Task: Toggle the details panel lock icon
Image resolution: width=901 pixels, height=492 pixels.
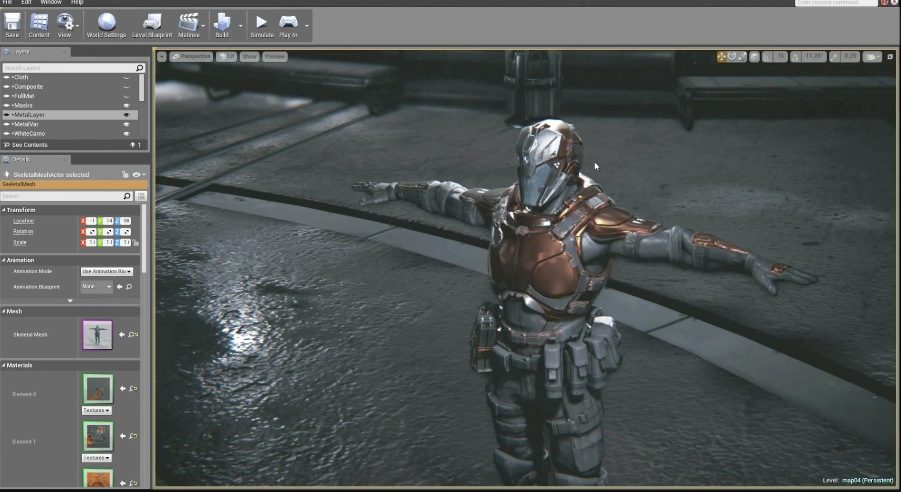Action: point(125,174)
